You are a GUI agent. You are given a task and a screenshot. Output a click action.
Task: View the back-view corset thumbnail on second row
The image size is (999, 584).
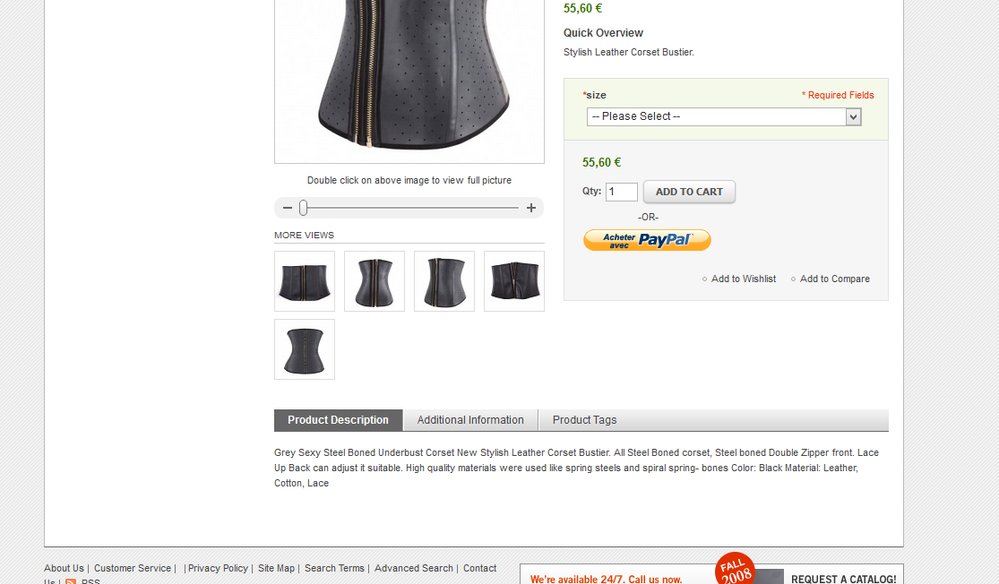coord(305,350)
